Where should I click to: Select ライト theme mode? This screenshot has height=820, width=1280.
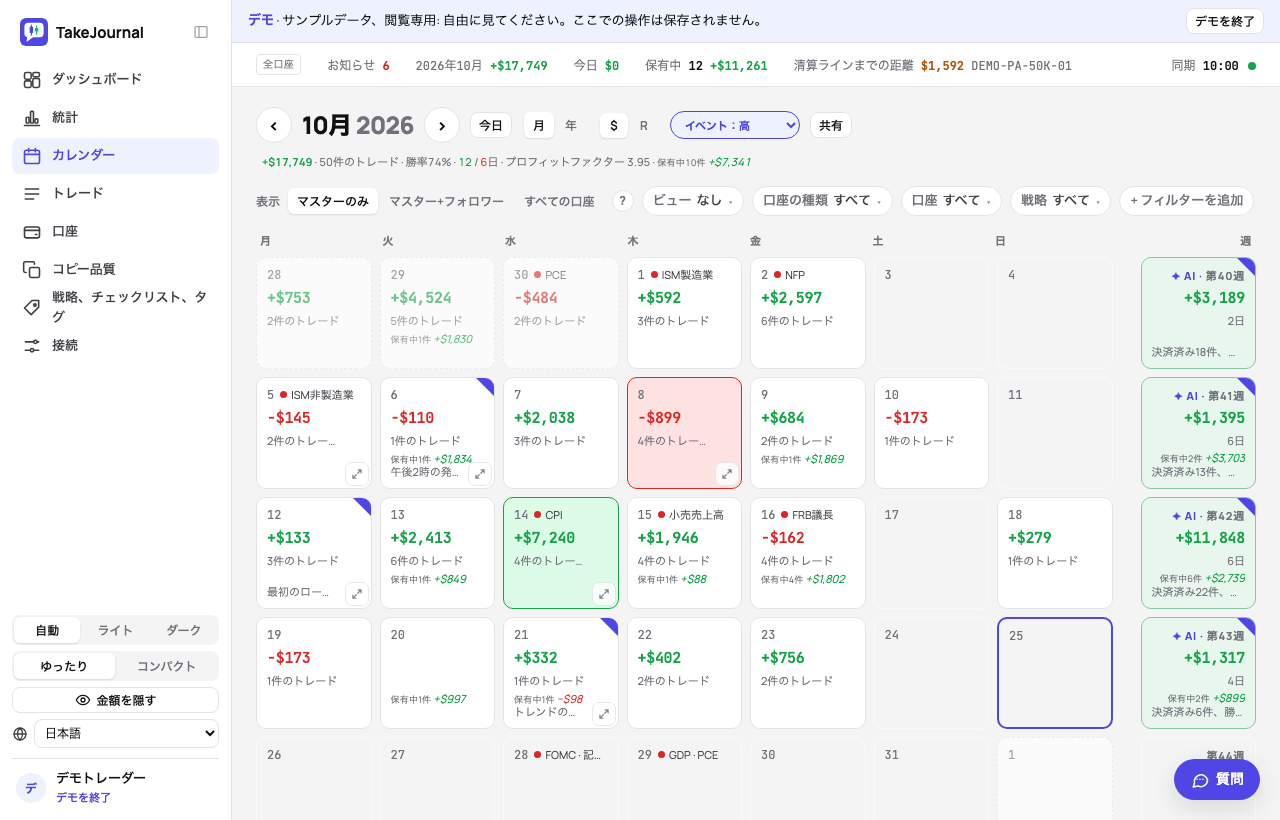[x=115, y=630]
